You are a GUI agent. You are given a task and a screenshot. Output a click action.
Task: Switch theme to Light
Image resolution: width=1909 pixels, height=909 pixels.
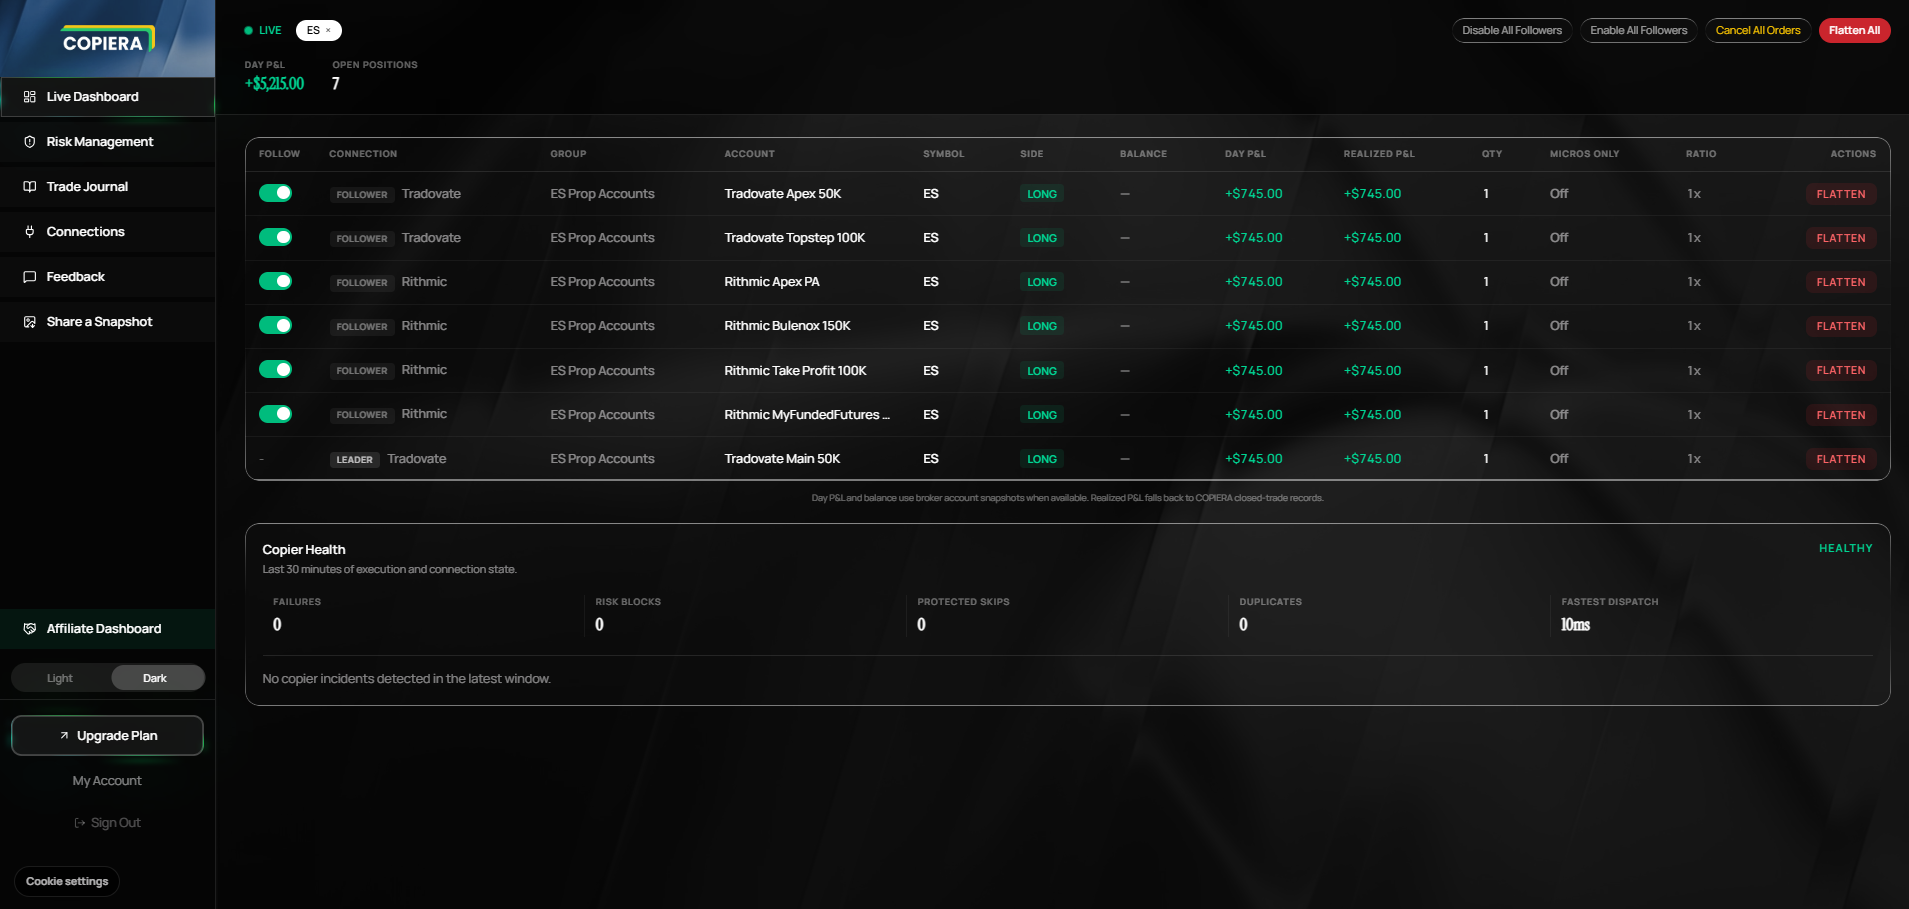(60, 678)
